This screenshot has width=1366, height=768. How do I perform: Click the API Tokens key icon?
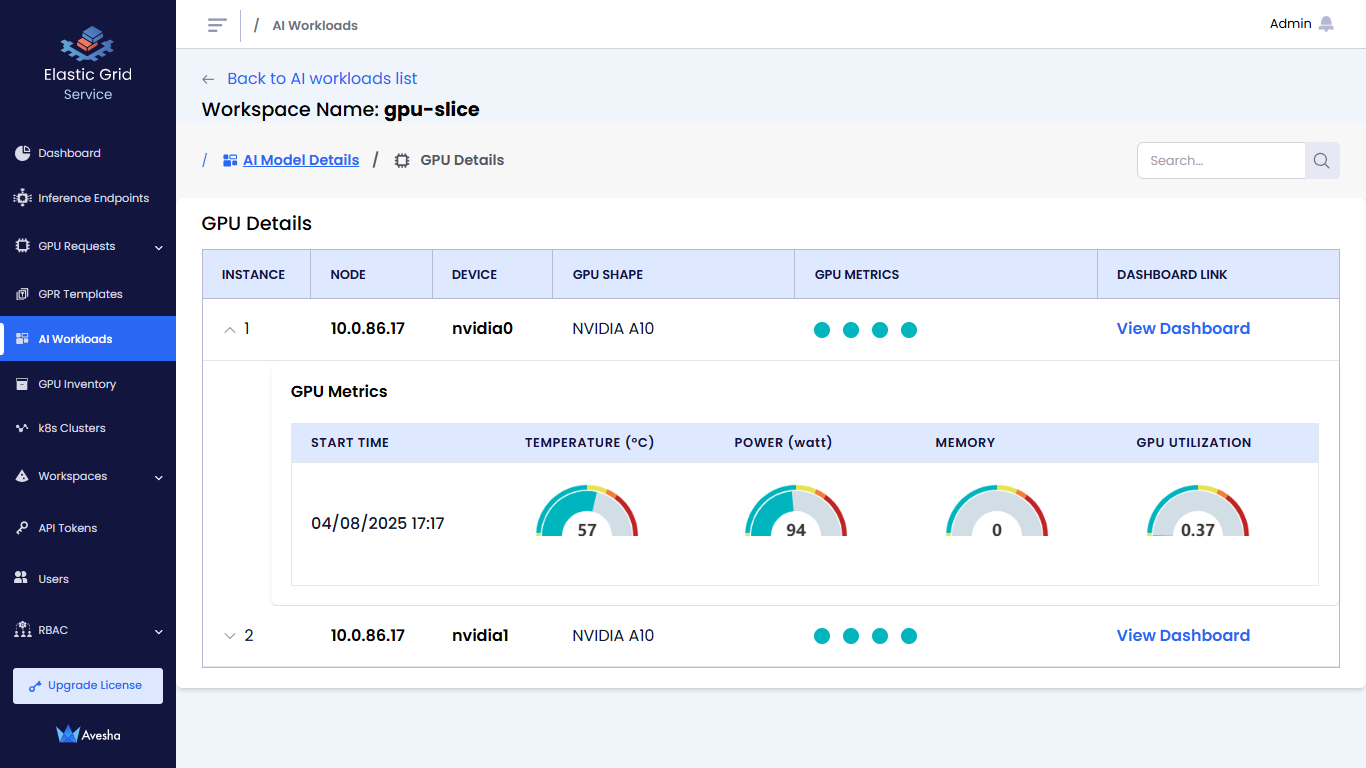(22, 528)
